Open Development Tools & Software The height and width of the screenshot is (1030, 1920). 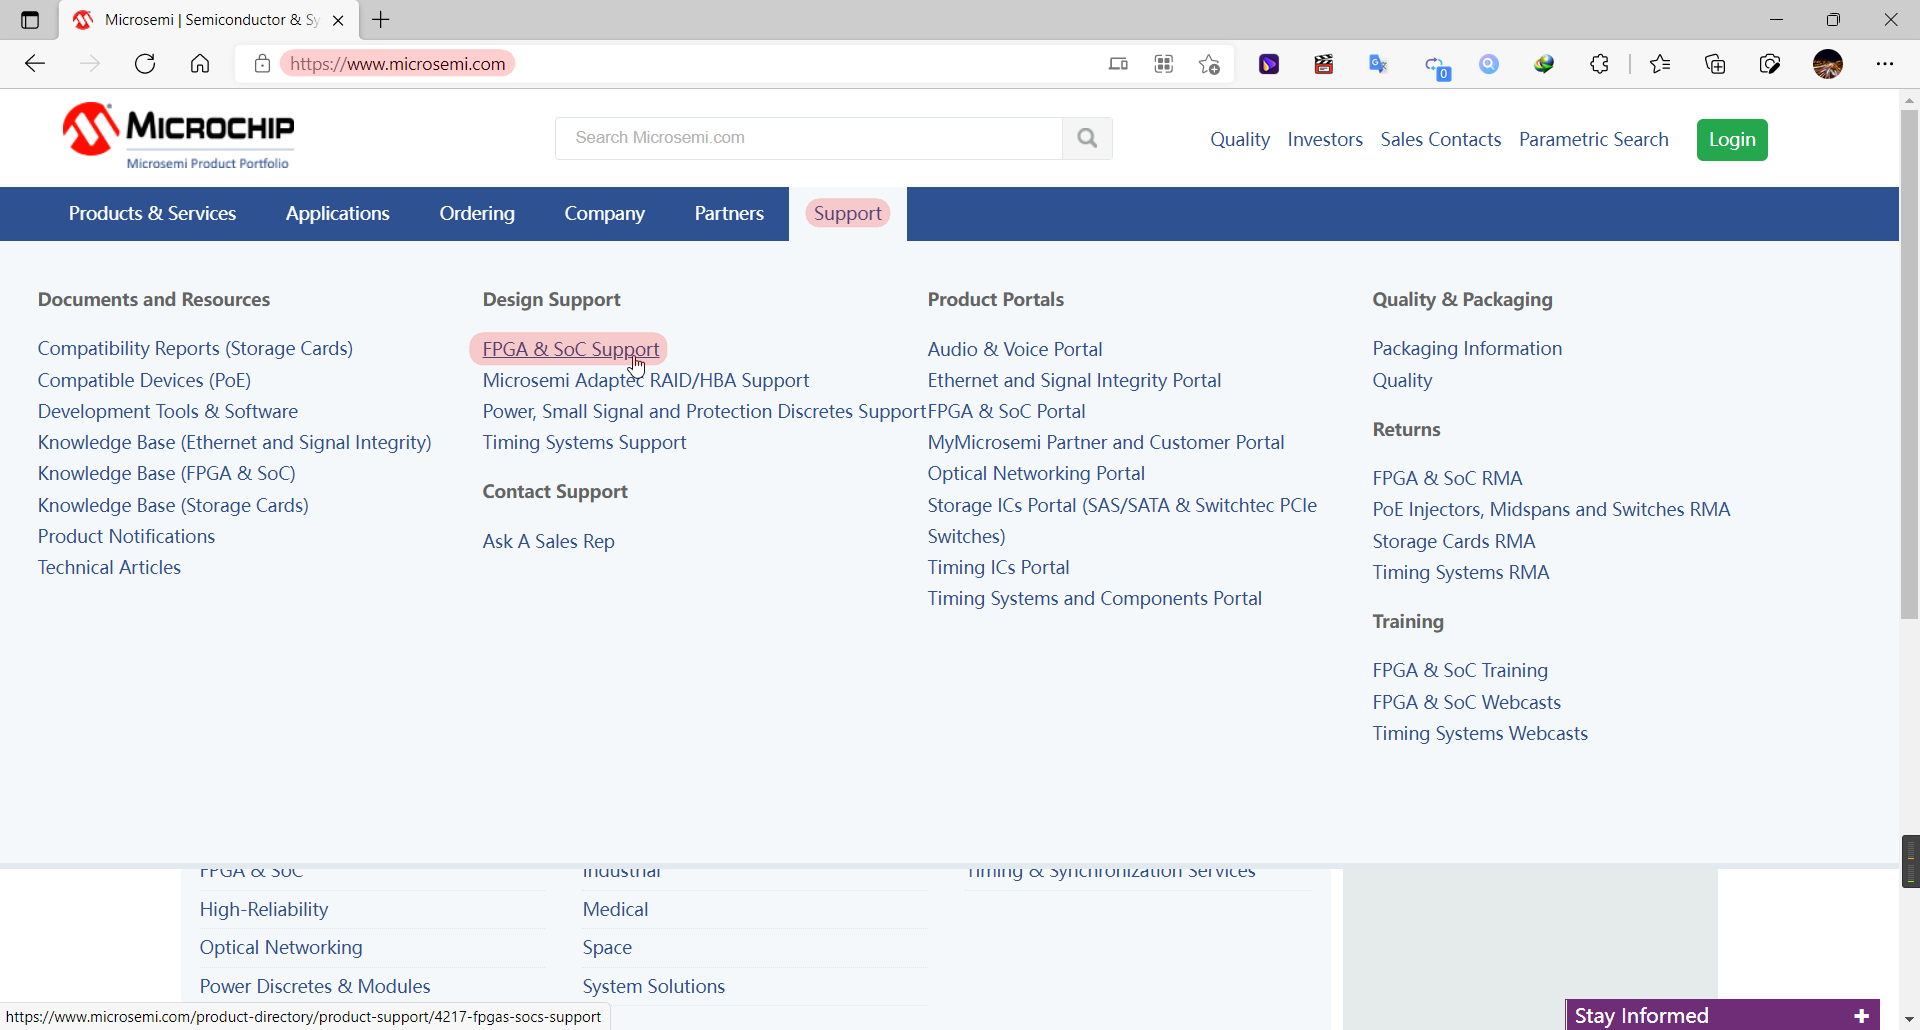click(x=168, y=411)
